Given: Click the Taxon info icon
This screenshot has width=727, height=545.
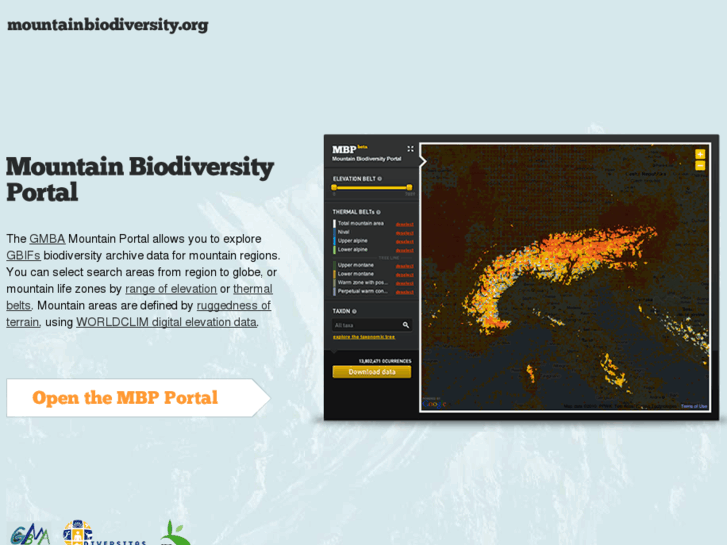Looking at the screenshot, I should (x=354, y=311).
